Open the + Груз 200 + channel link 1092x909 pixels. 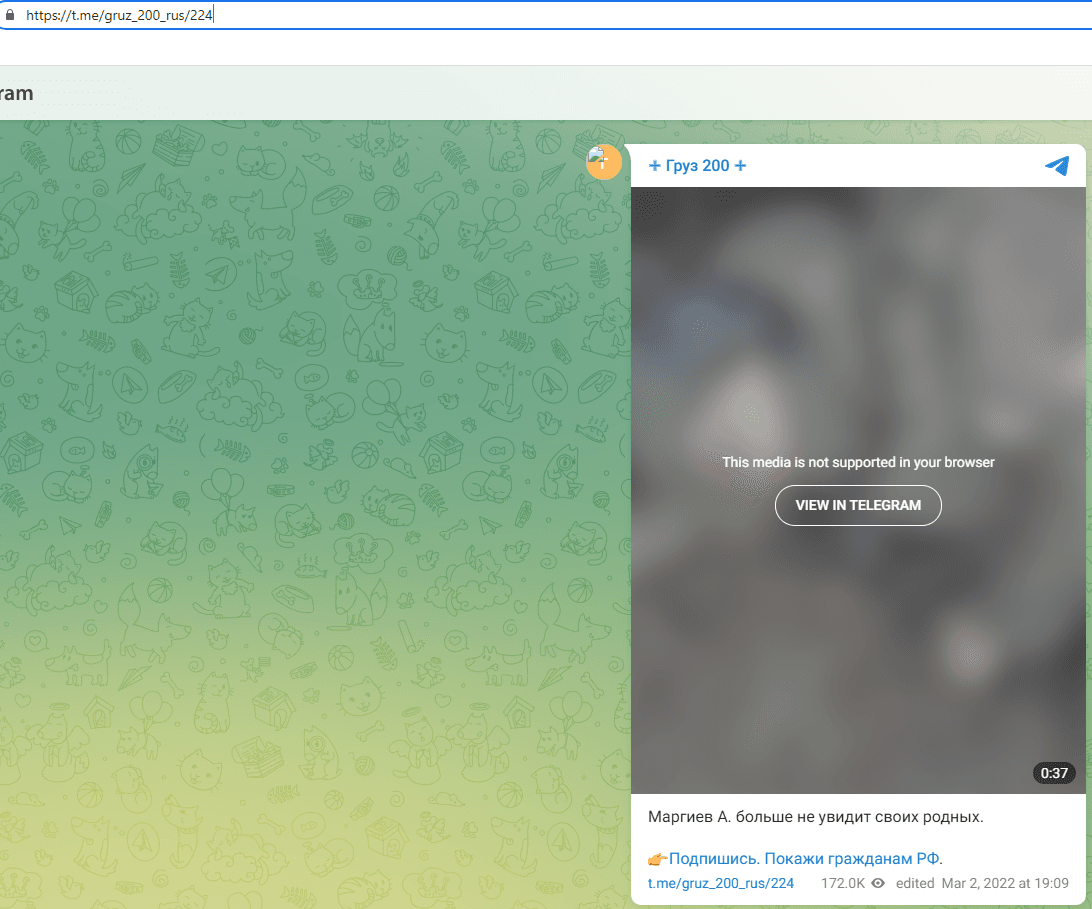click(x=697, y=166)
